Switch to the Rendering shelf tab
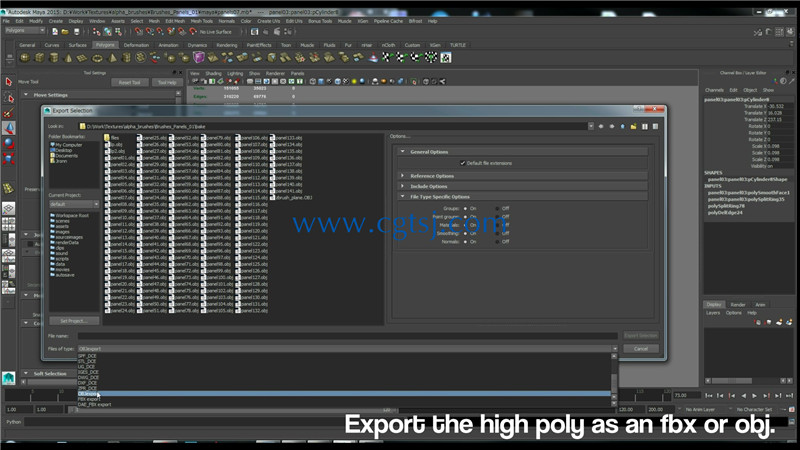Viewport: 800px width, 450px height. pyautogui.click(x=227, y=45)
